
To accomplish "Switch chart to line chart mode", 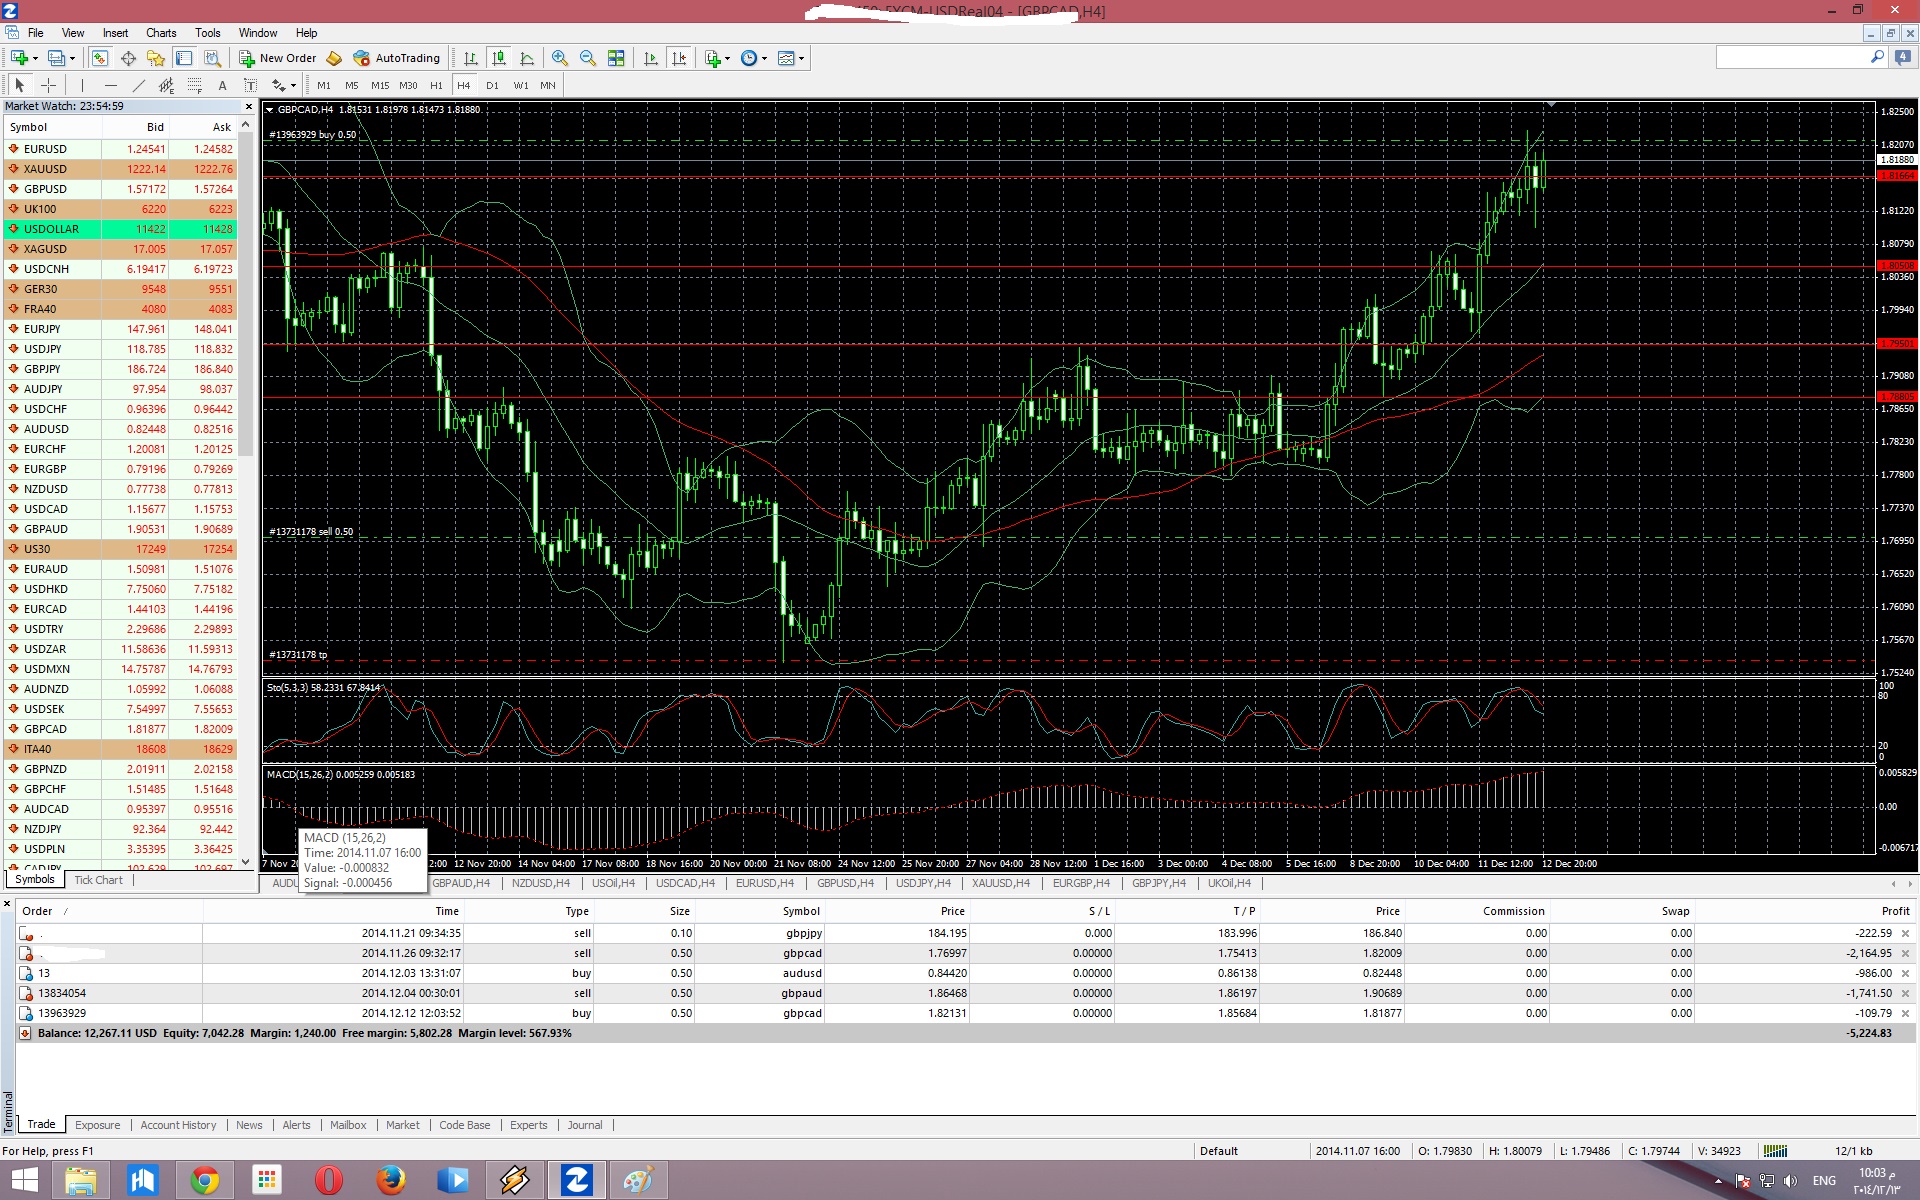I will 526,58.
